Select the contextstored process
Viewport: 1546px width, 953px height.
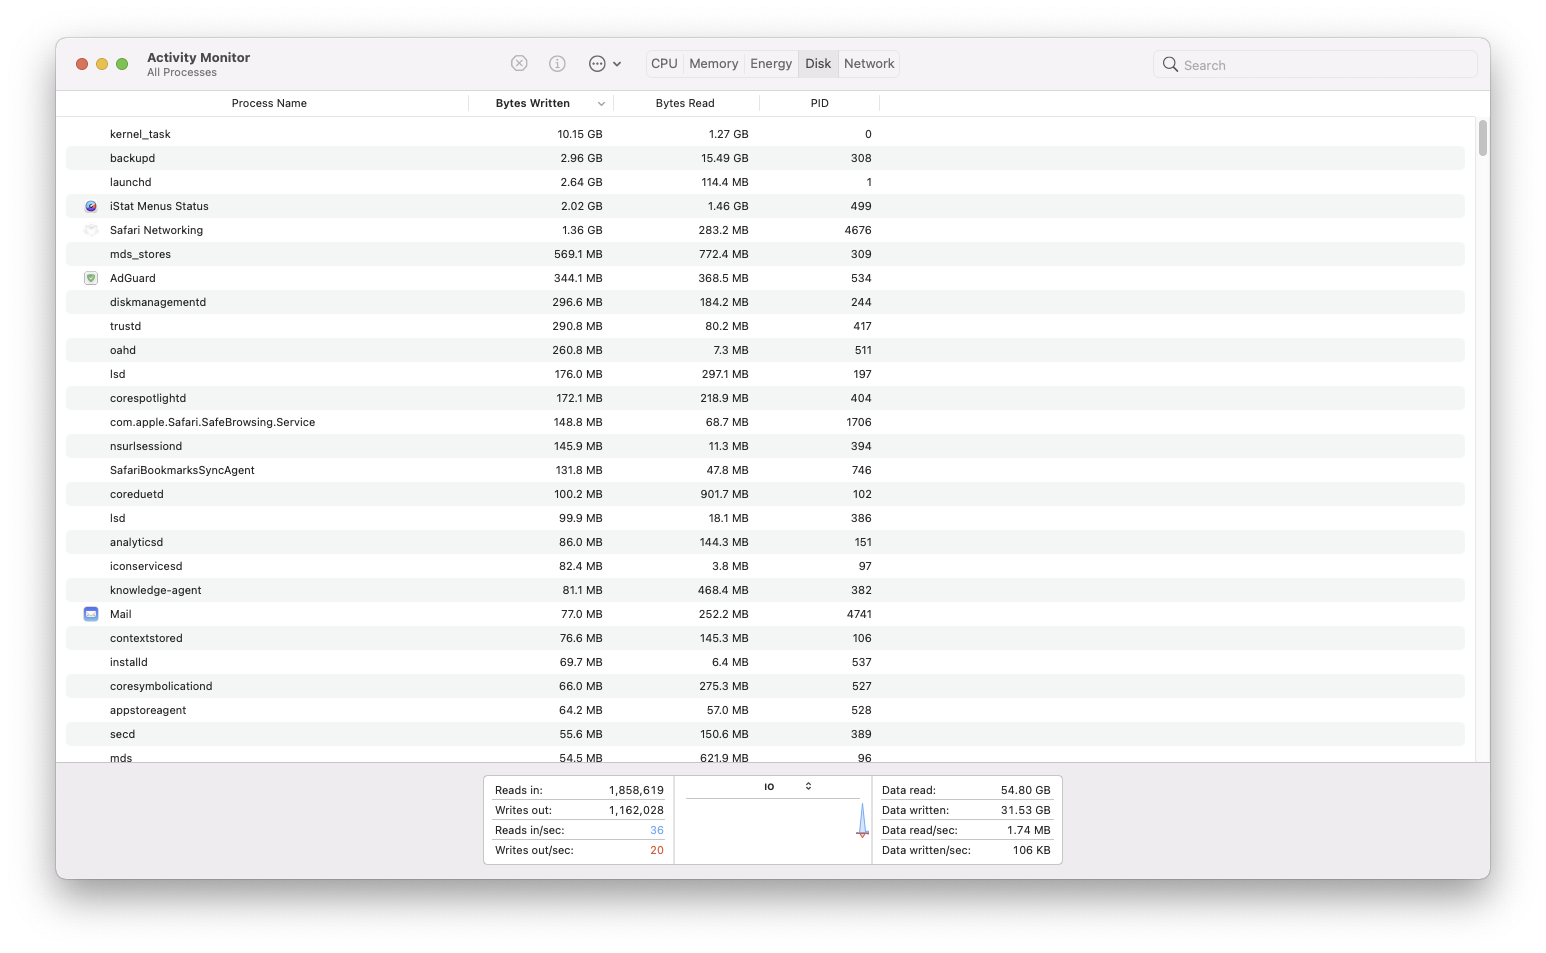(765, 638)
